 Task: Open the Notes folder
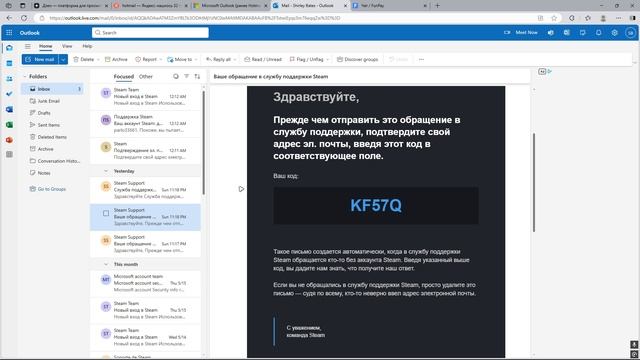pyautogui.click(x=40, y=173)
